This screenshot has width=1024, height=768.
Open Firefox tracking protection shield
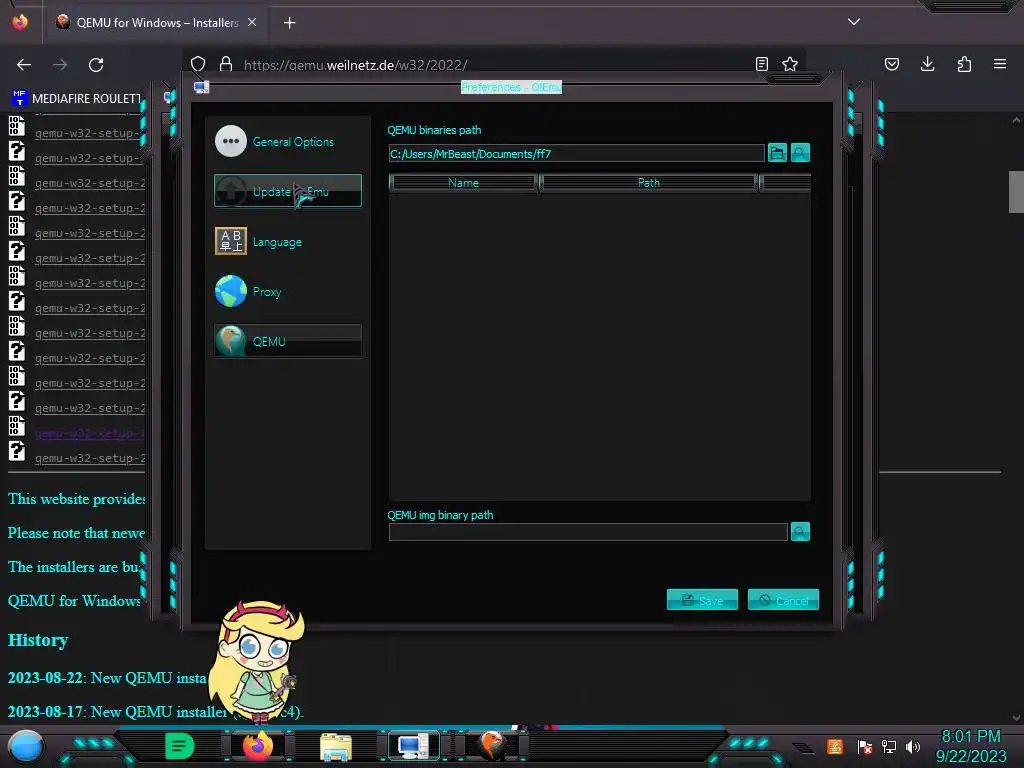tap(198, 64)
